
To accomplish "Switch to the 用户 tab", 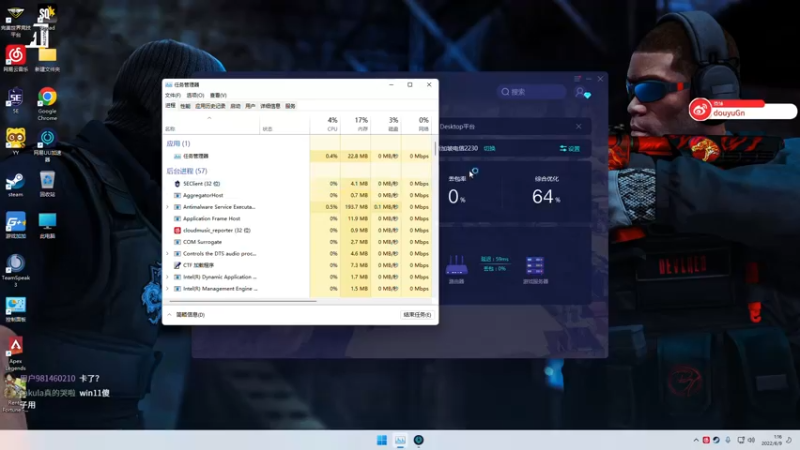I will click(250, 106).
